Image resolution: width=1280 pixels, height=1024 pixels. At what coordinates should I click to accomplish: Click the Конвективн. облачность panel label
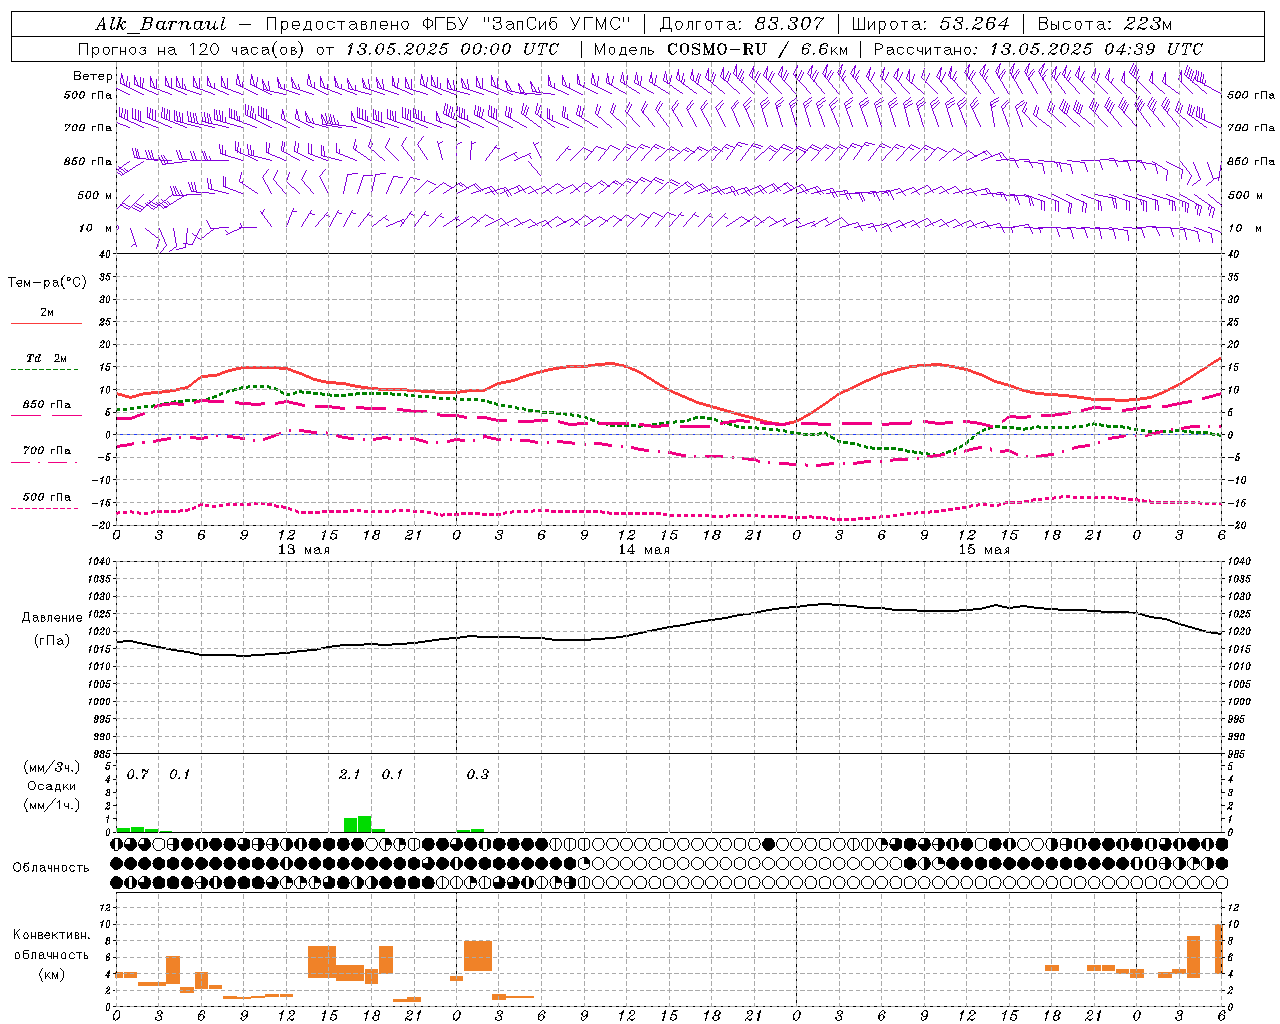(x=51, y=954)
